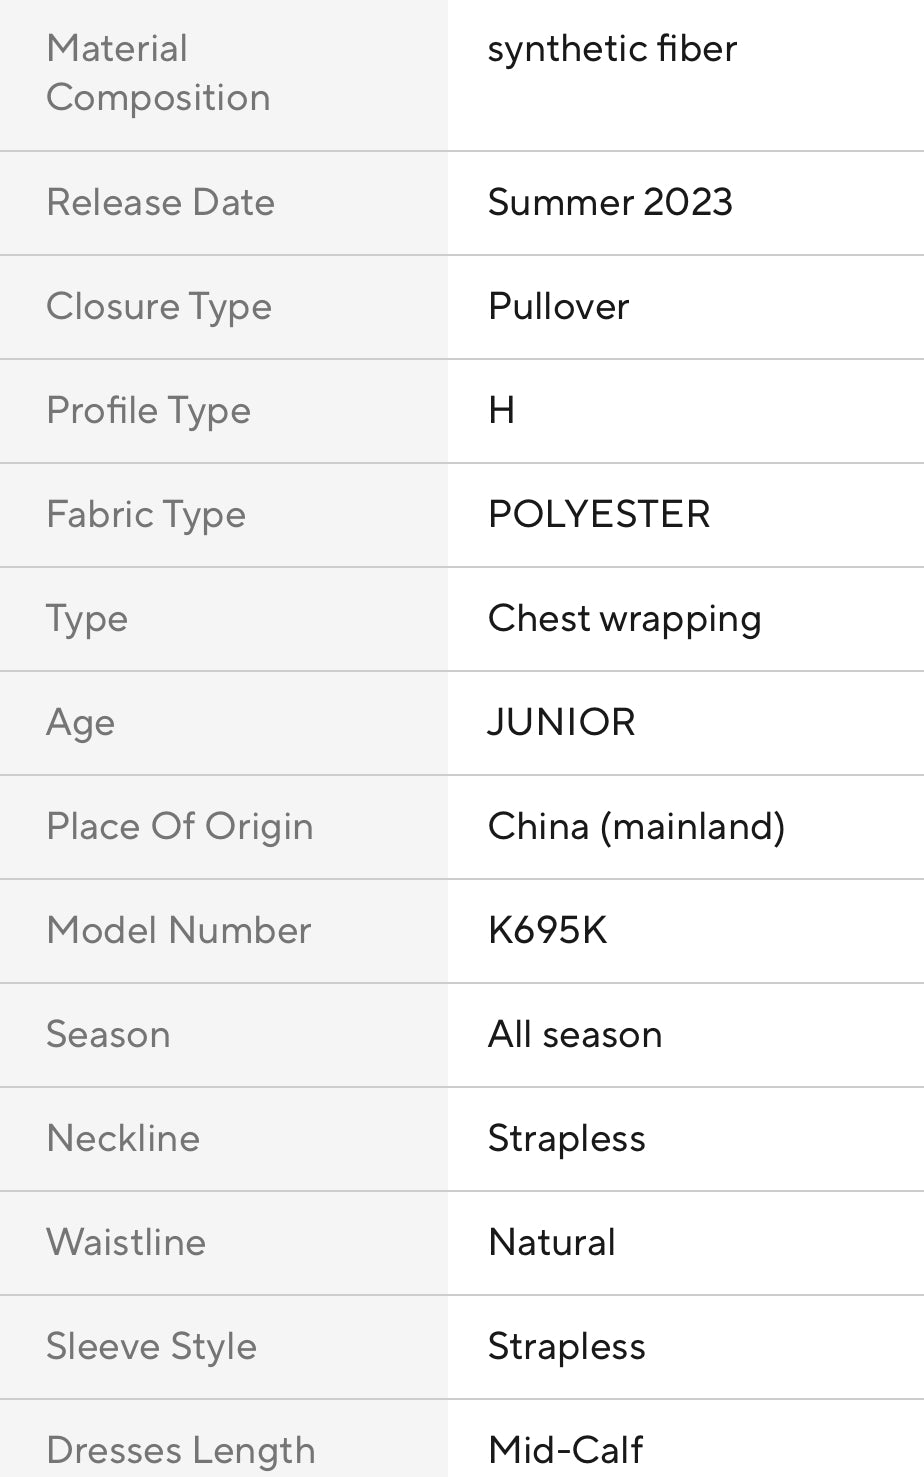Screen dimensions: 924x1477
Task: Click the 'Mid-Calf' dress length value
Action: click(x=565, y=1450)
